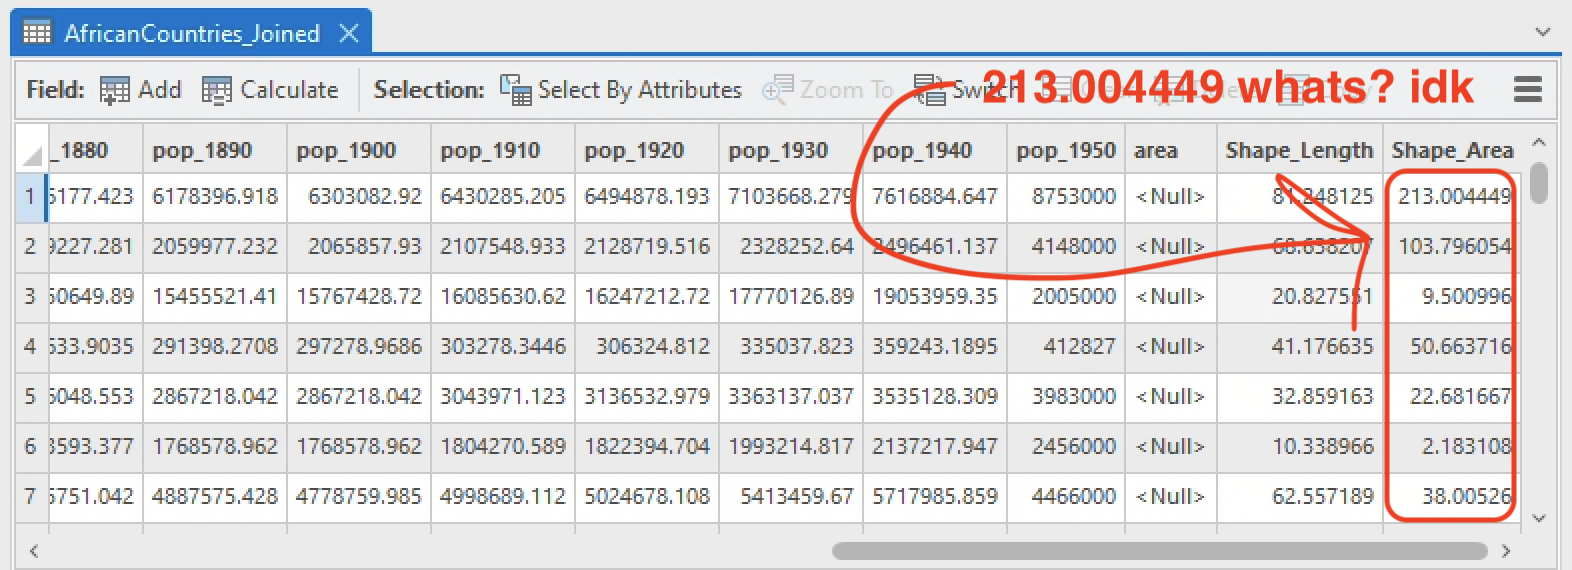Click the vertical scroll down arrow
Image resolution: width=1572 pixels, height=570 pixels.
point(1539,518)
